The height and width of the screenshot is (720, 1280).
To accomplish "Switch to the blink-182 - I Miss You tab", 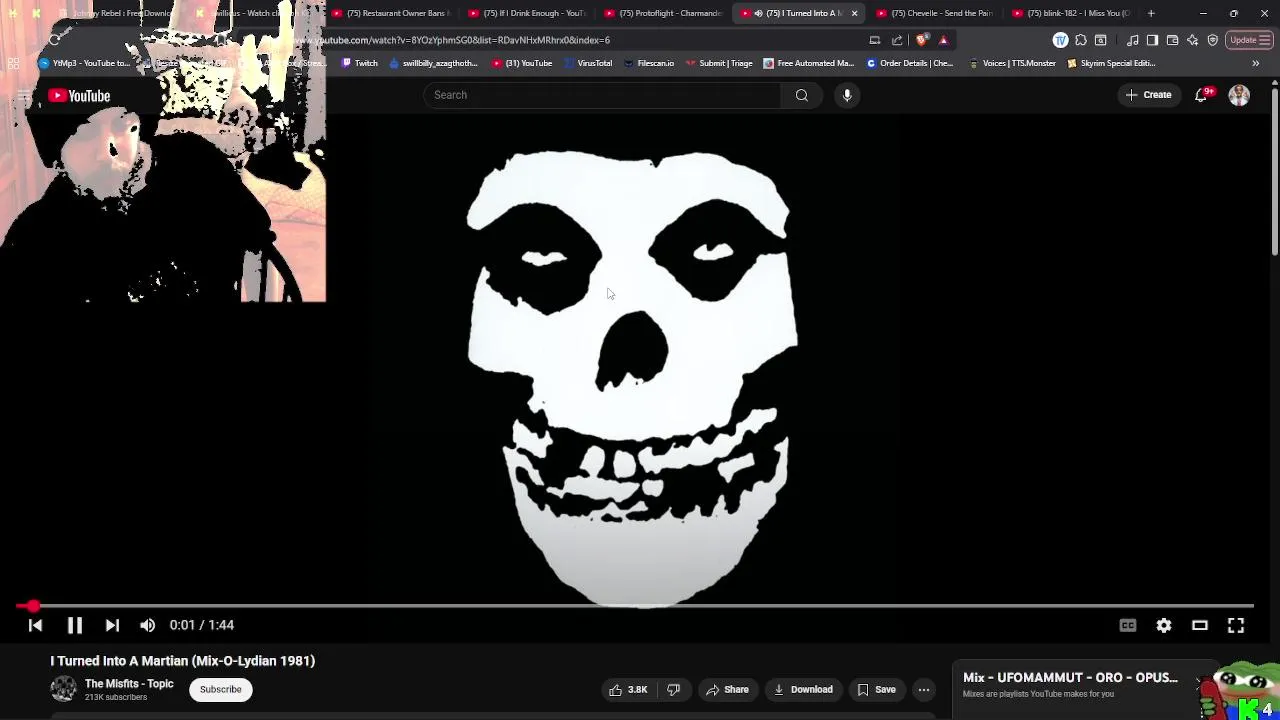I will point(1070,13).
